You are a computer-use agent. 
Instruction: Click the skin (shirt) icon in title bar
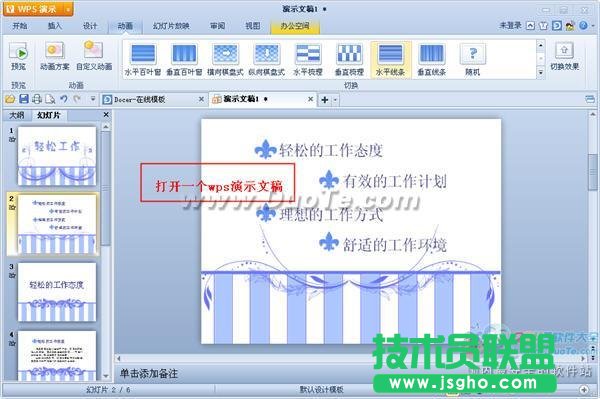click(x=543, y=26)
